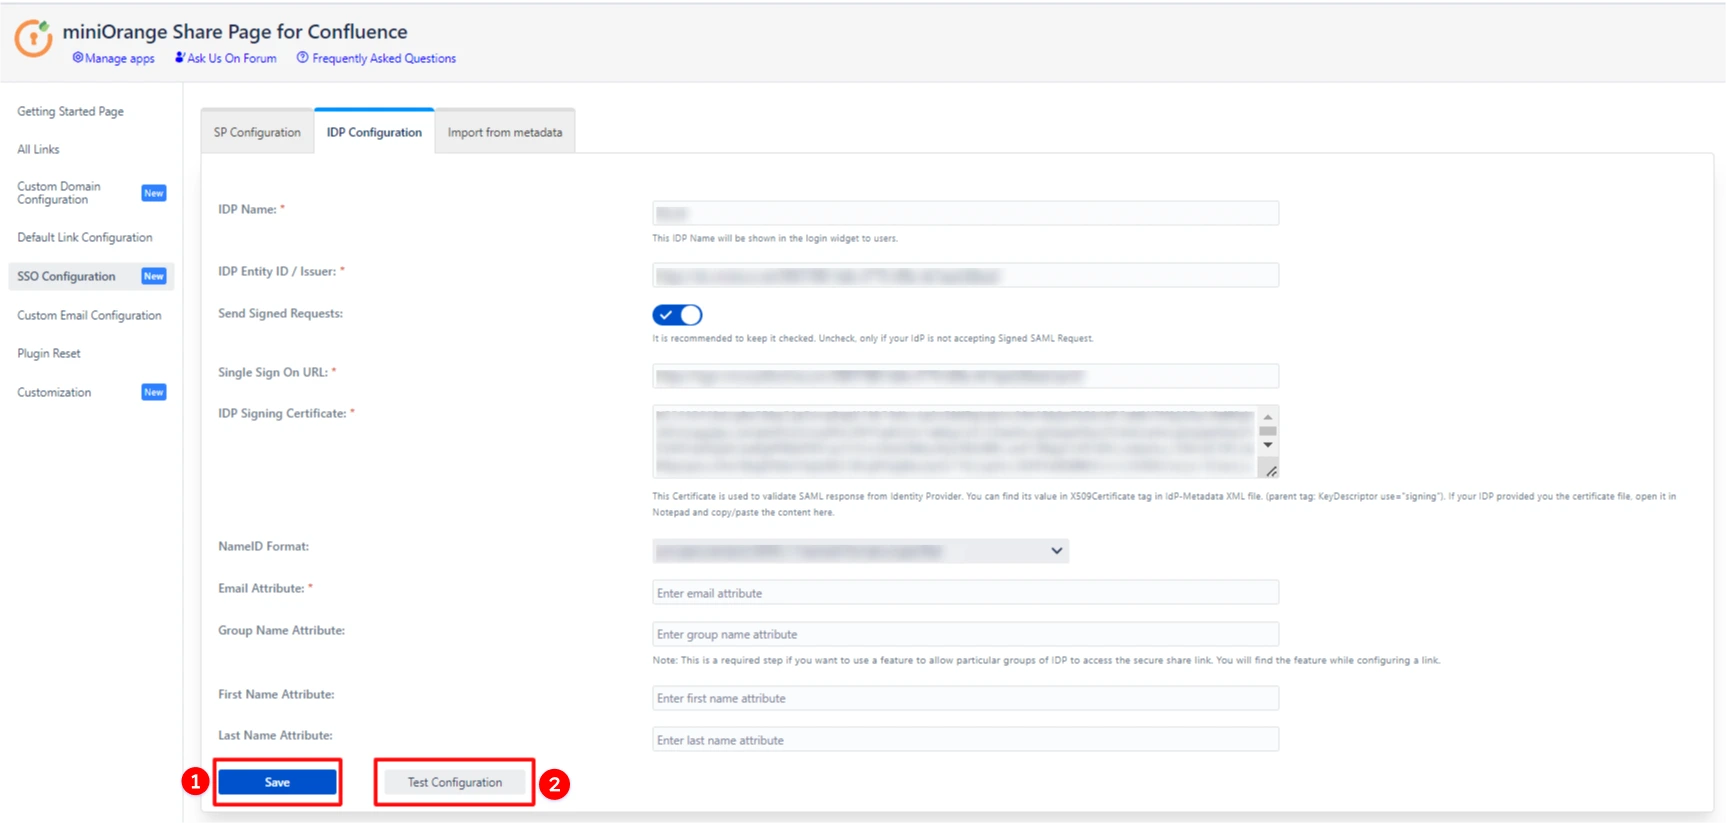Open Plugin Reset in sidebar
This screenshot has width=1726, height=823.
coord(49,354)
